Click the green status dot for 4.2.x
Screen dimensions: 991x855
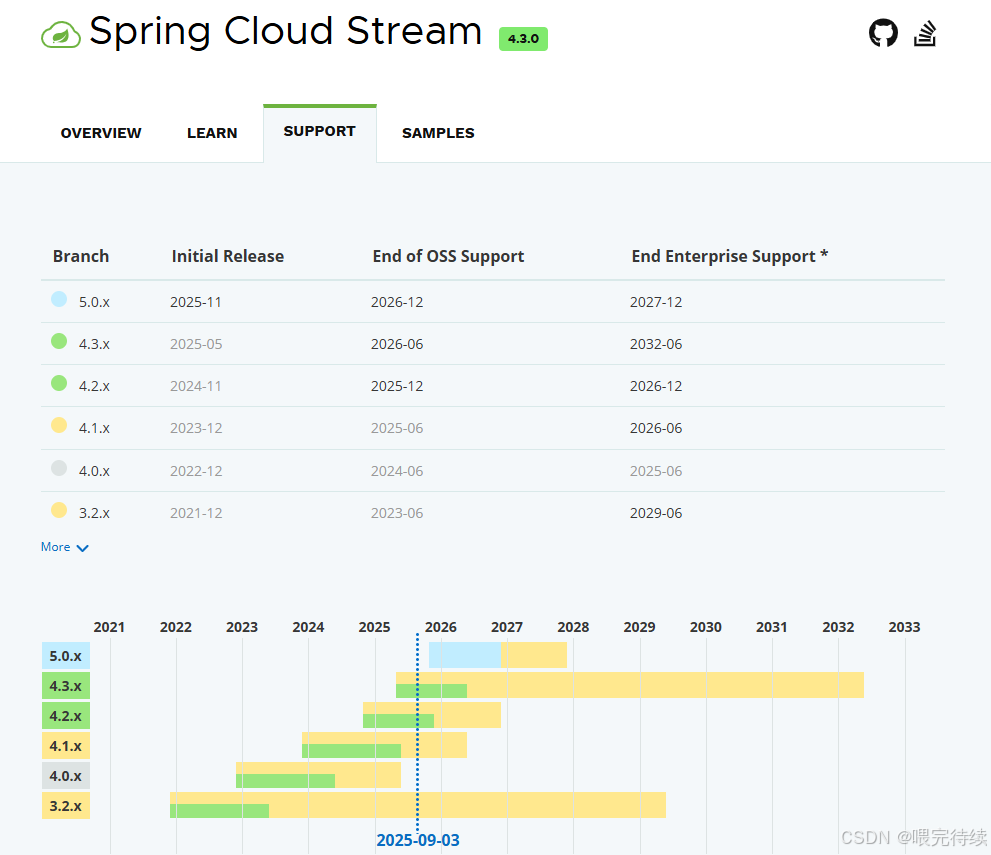pos(59,383)
